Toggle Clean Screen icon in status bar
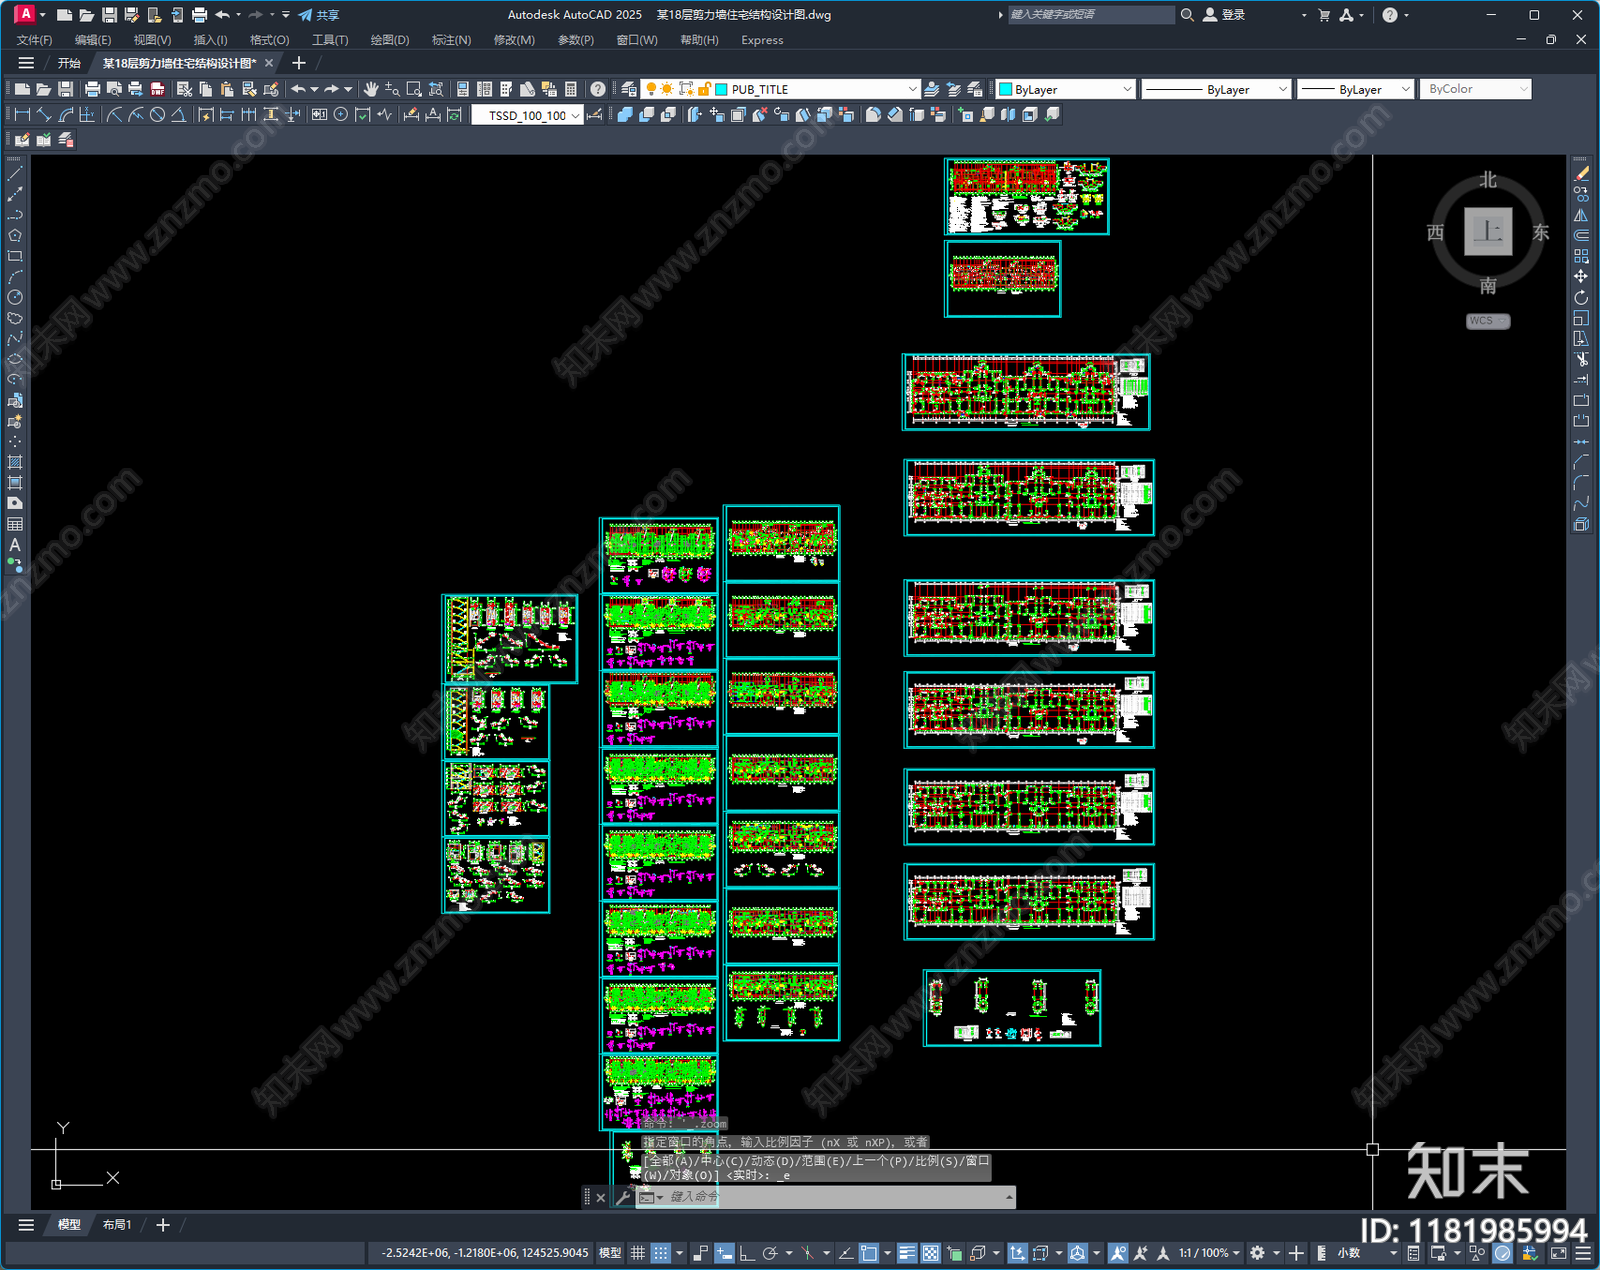1600x1270 pixels. (x=1559, y=1253)
